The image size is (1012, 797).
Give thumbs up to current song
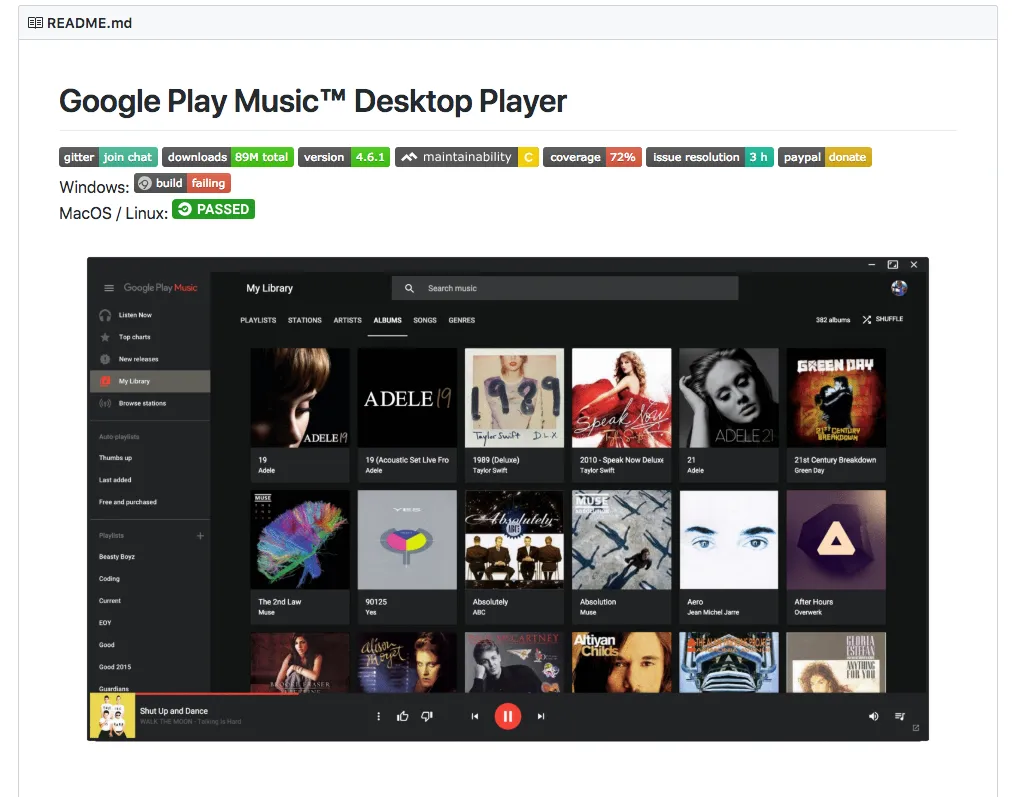point(403,716)
